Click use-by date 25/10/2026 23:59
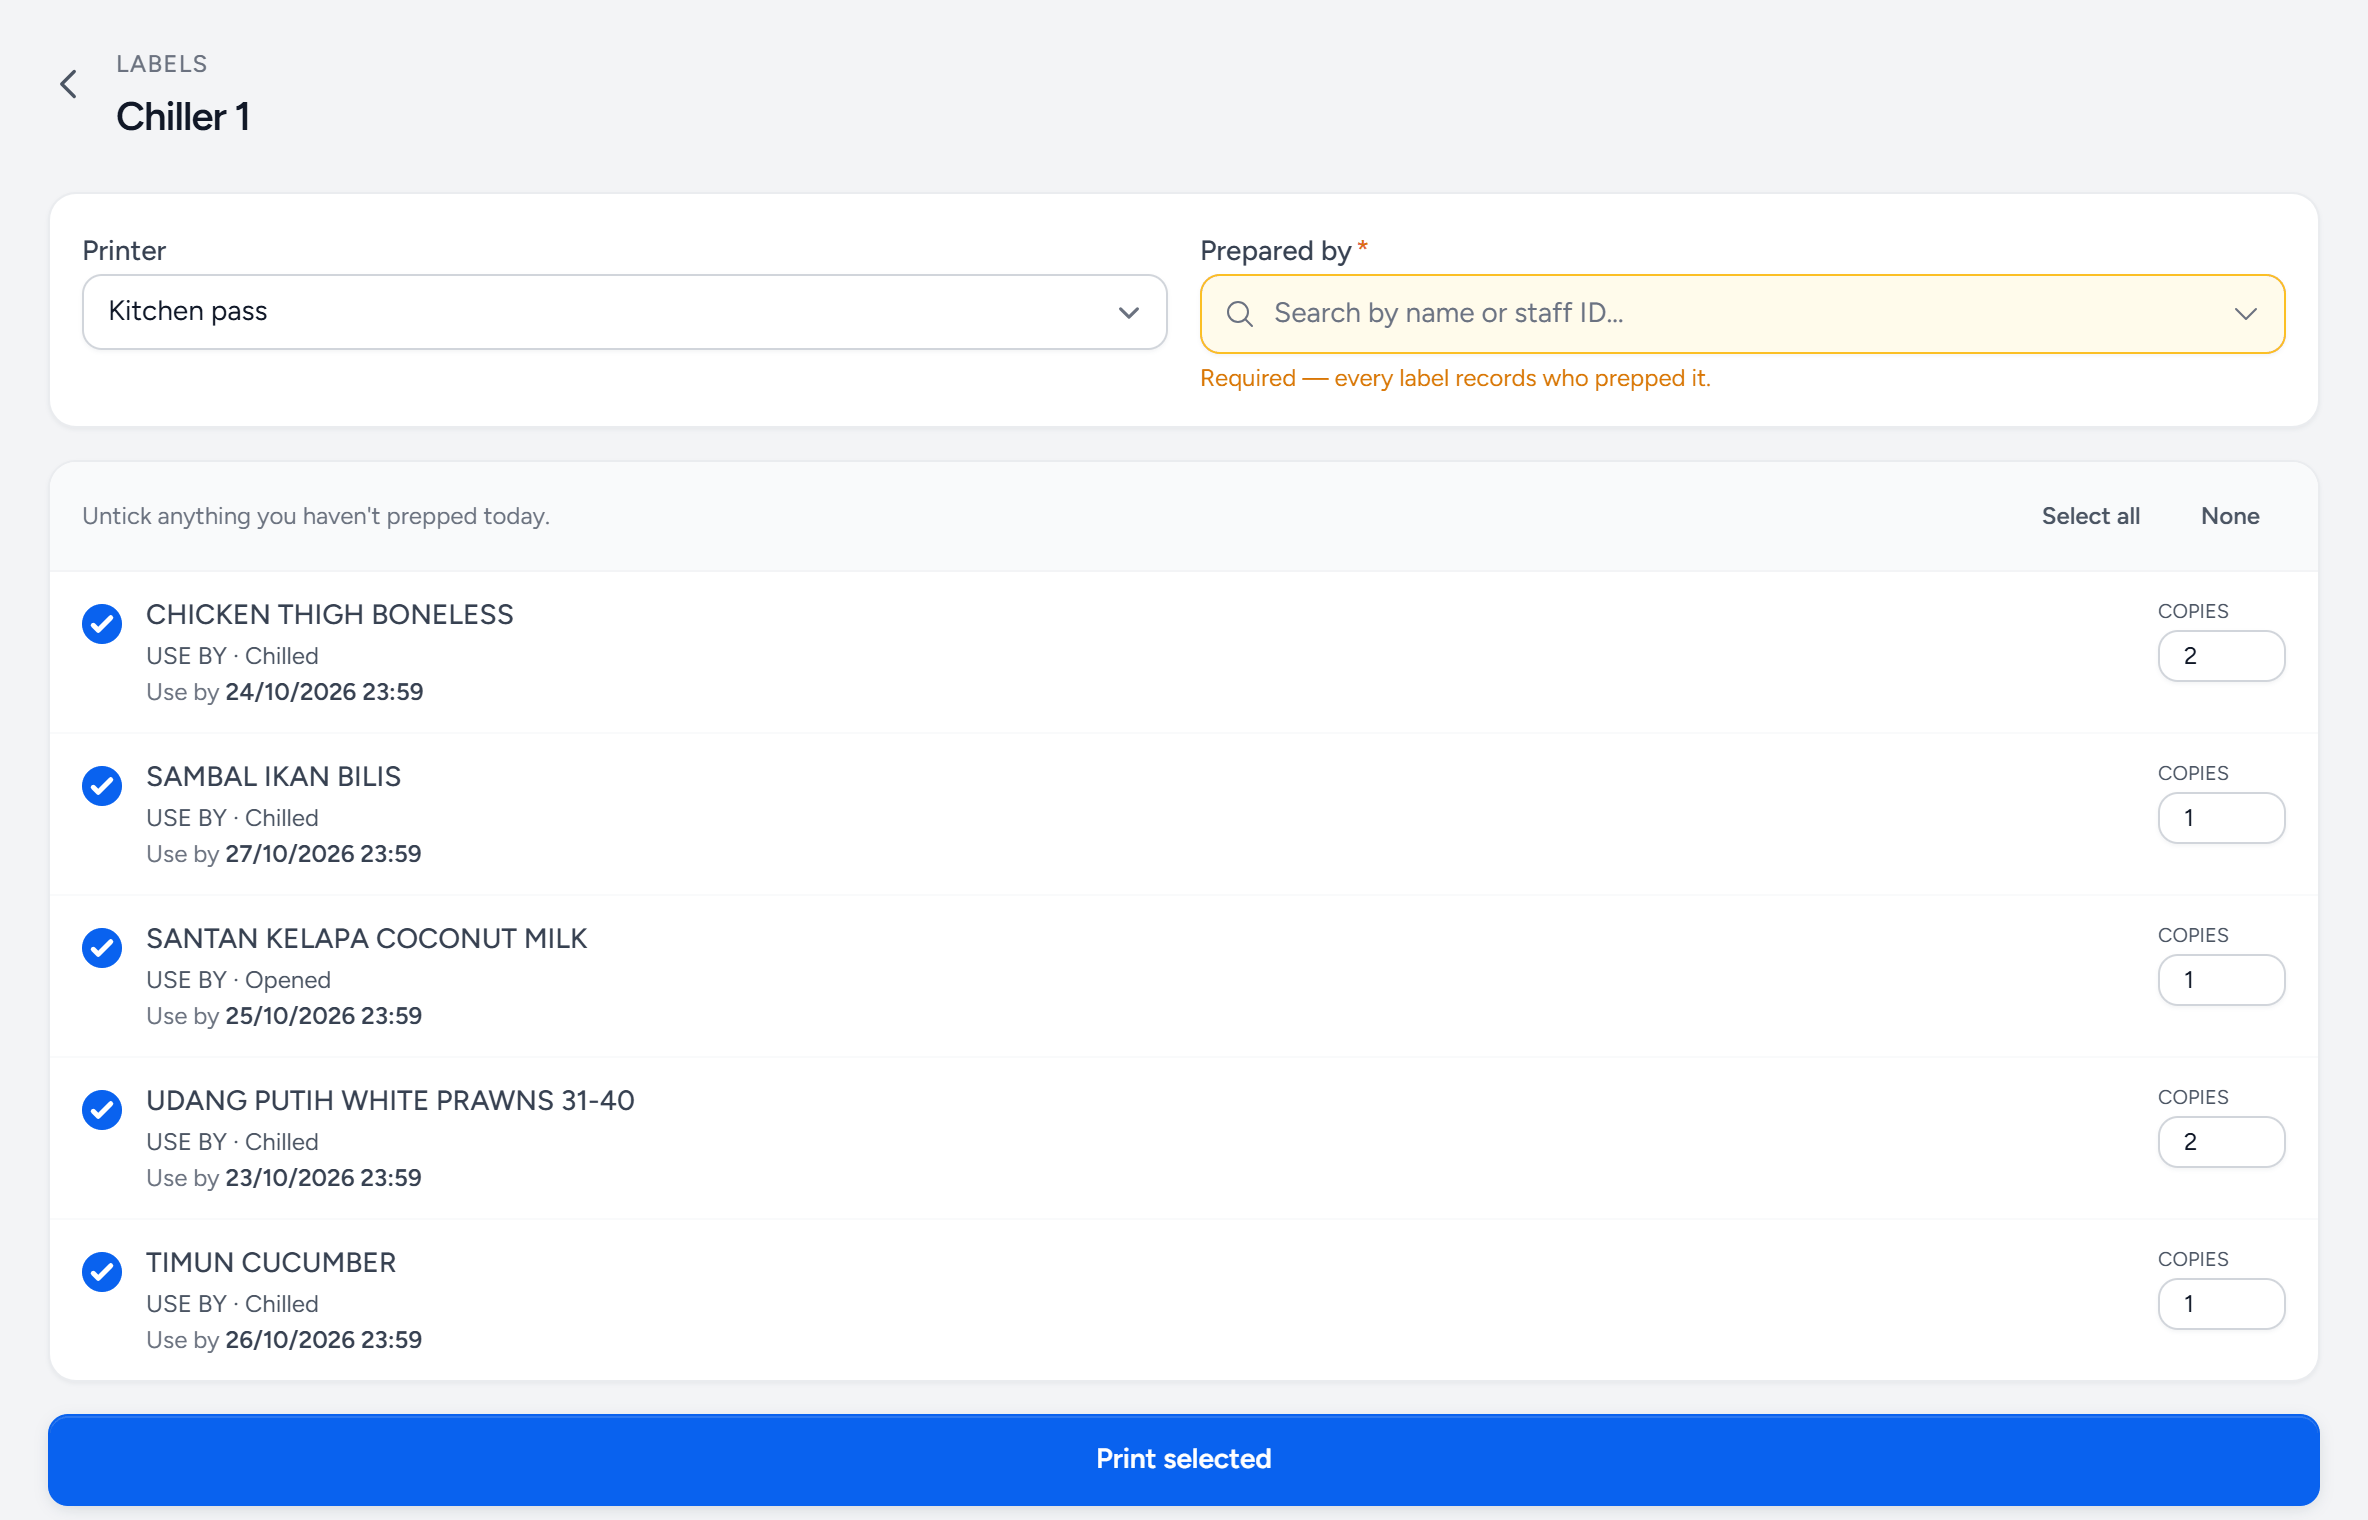The height and width of the screenshot is (1520, 2368). pos(323,1016)
